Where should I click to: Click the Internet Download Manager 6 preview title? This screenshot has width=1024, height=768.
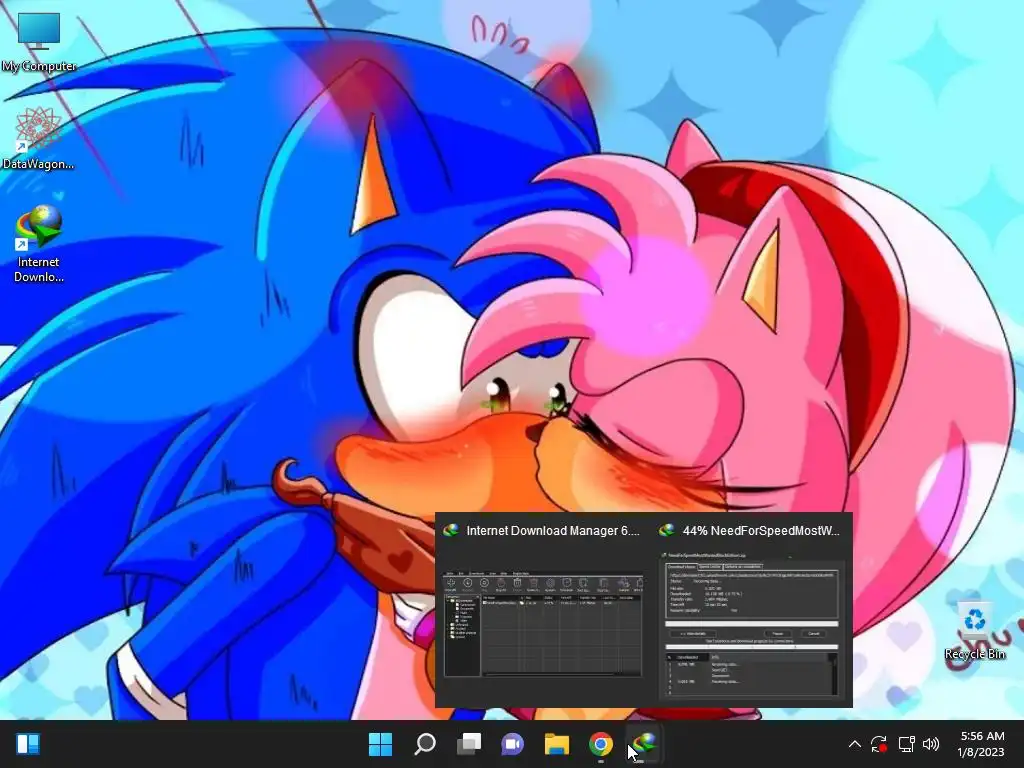click(552, 531)
